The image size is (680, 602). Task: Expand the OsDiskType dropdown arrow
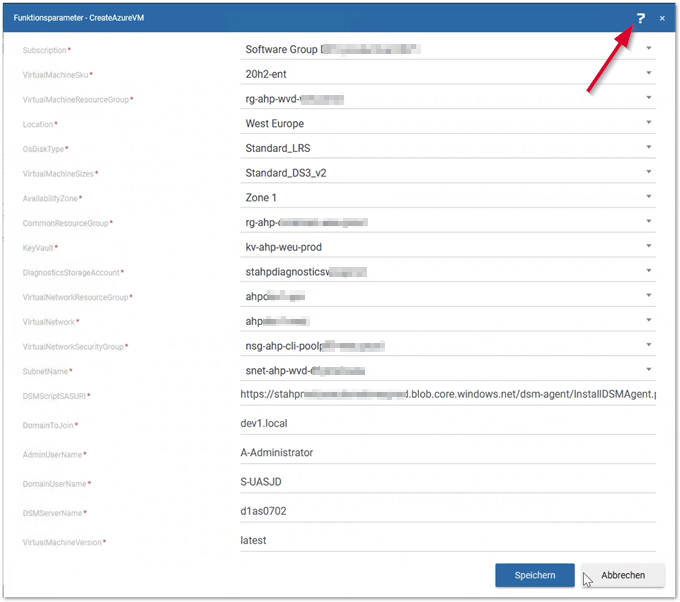coord(648,147)
